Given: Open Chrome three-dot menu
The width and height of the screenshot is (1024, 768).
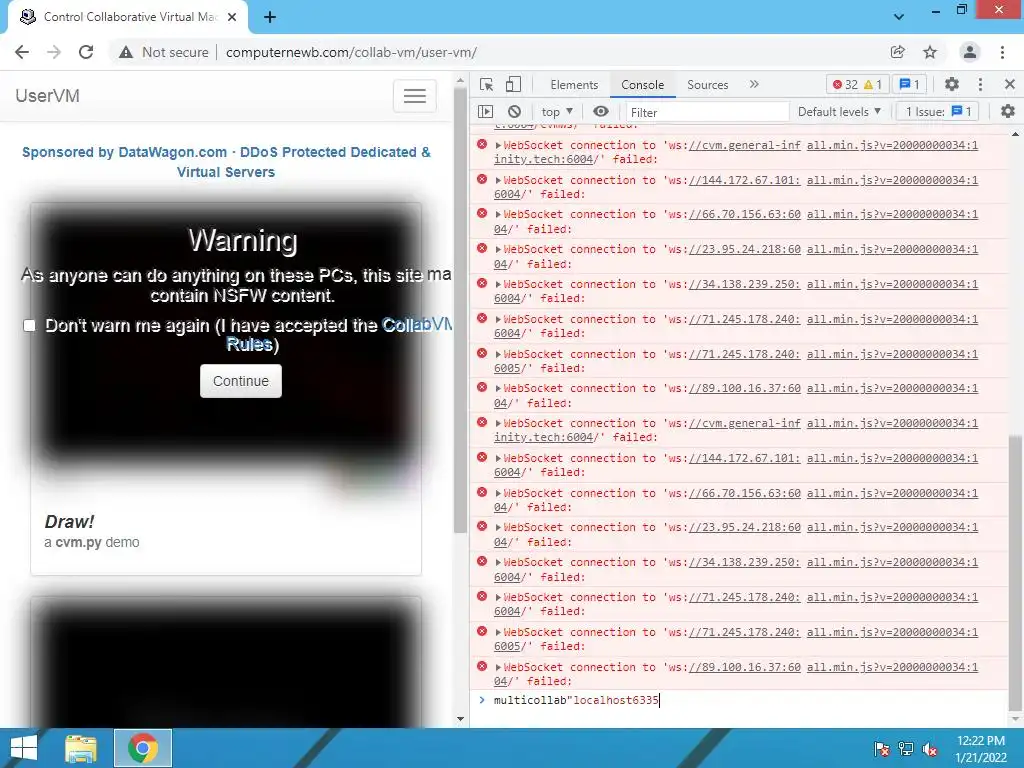Looking at the screenshot, I should click(x=1002, y=52).
